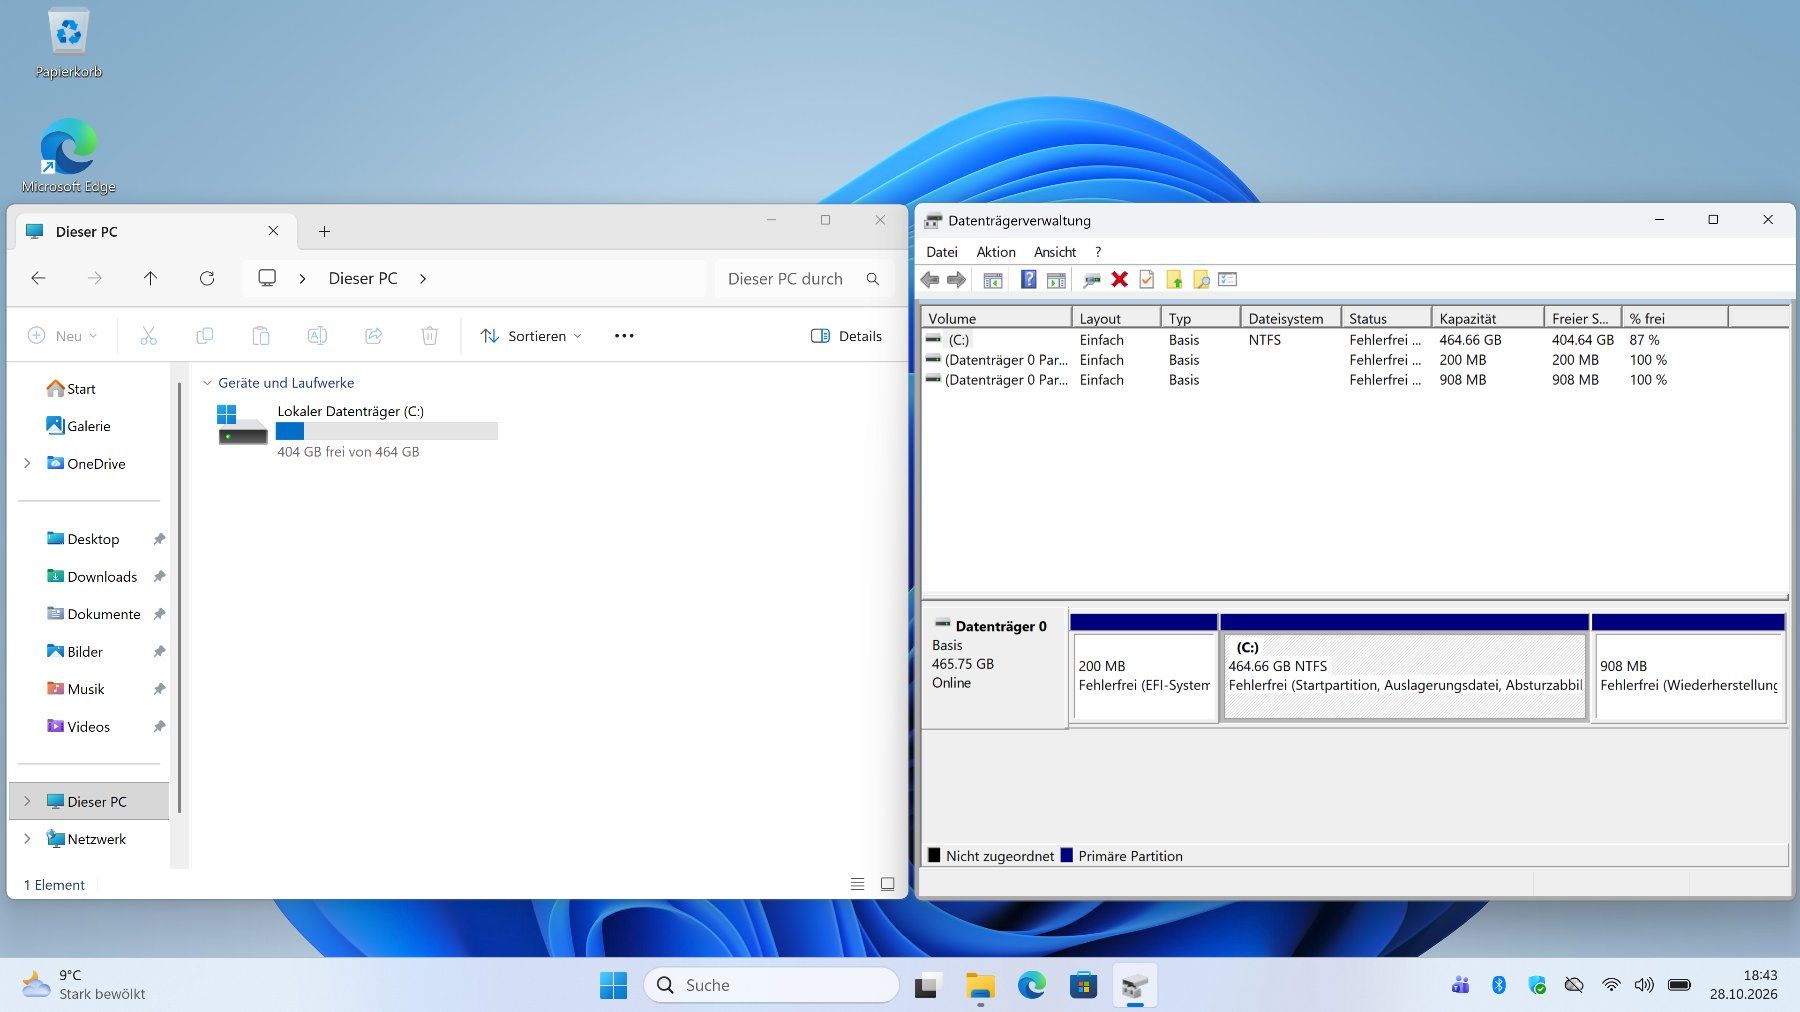Screen dimensions: 1800x1012
Task: Click the checklist settings icon in Datenträgerverwaltung toolbar
Action: (x=1228, y=280)
